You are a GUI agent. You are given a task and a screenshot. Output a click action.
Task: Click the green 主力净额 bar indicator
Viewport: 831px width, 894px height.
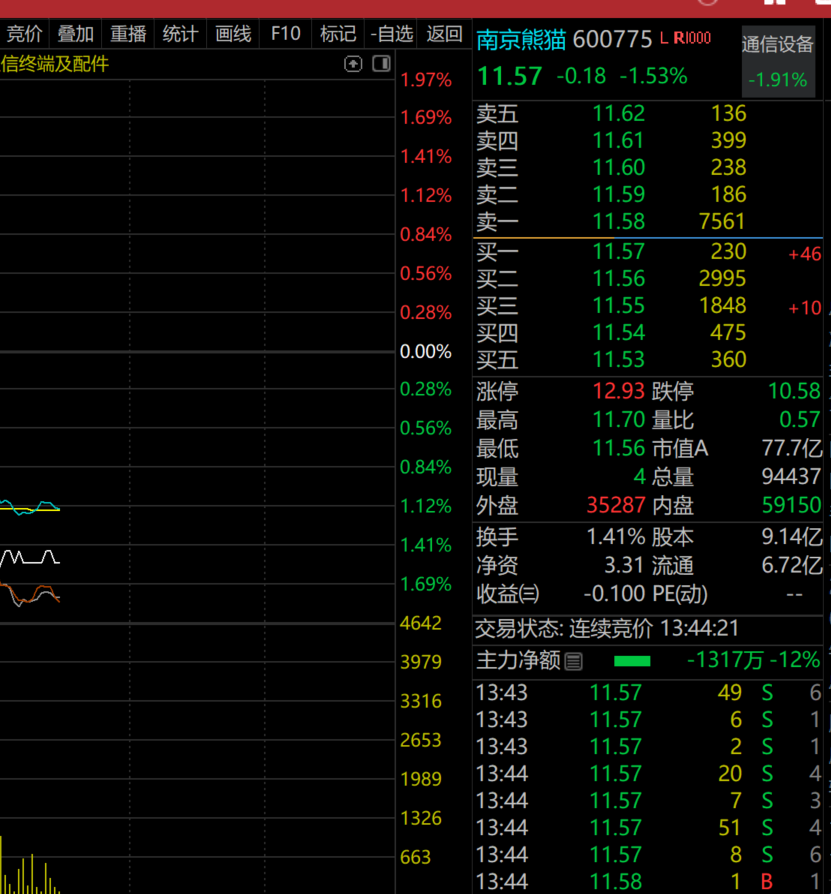point(632,661)
